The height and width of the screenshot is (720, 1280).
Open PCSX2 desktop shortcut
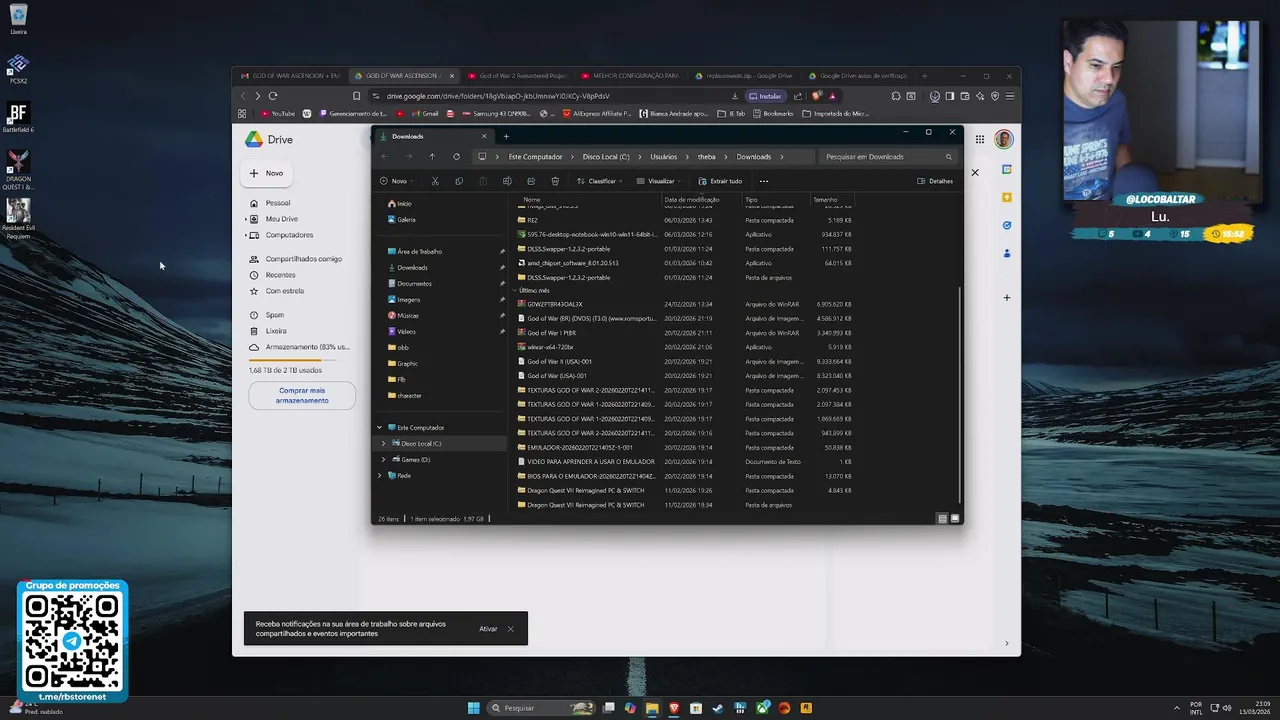pos(18,70)
